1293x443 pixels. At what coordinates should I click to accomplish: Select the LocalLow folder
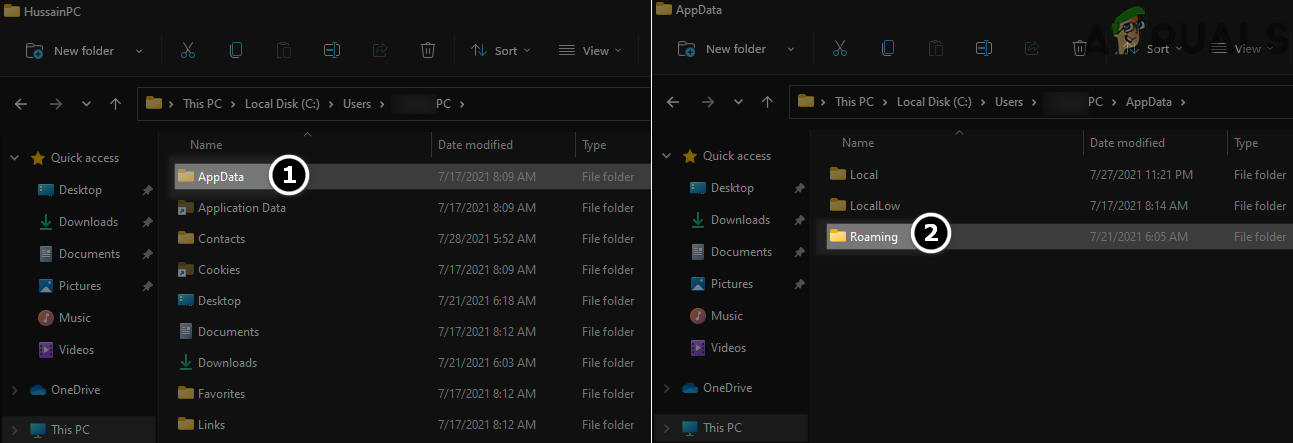[874, 206]
